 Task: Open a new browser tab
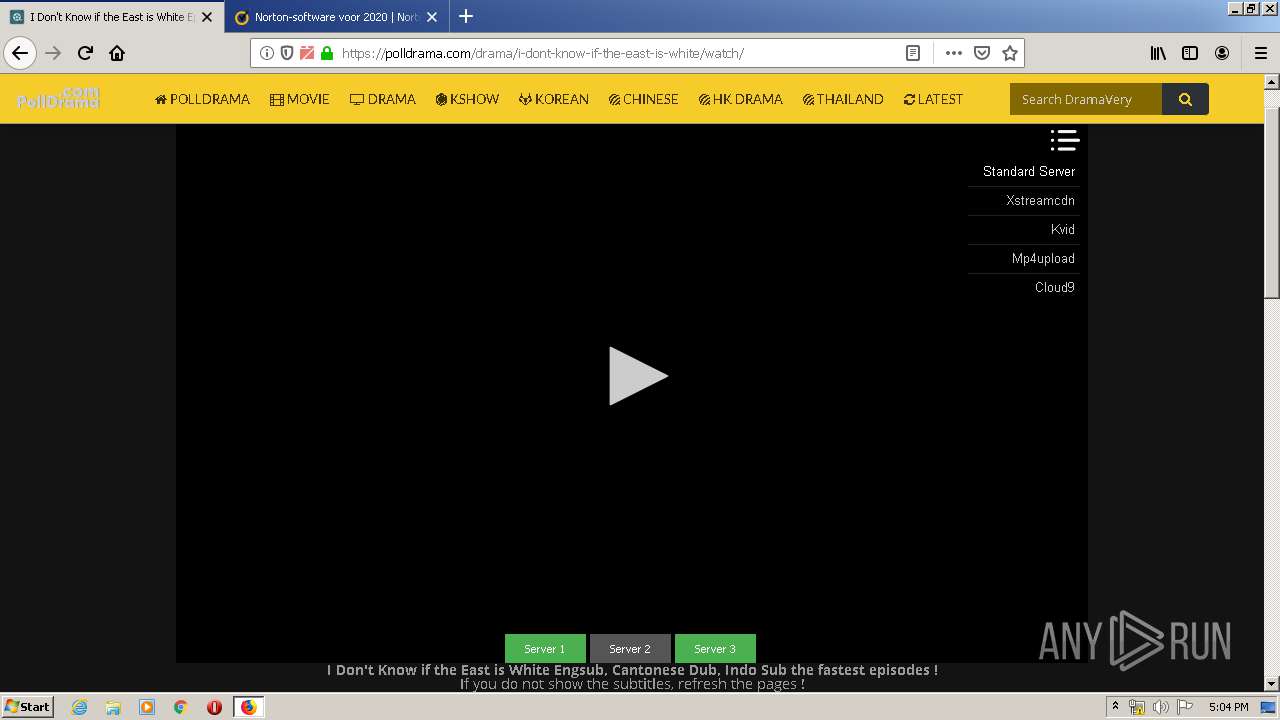click(x=466, y=16)
